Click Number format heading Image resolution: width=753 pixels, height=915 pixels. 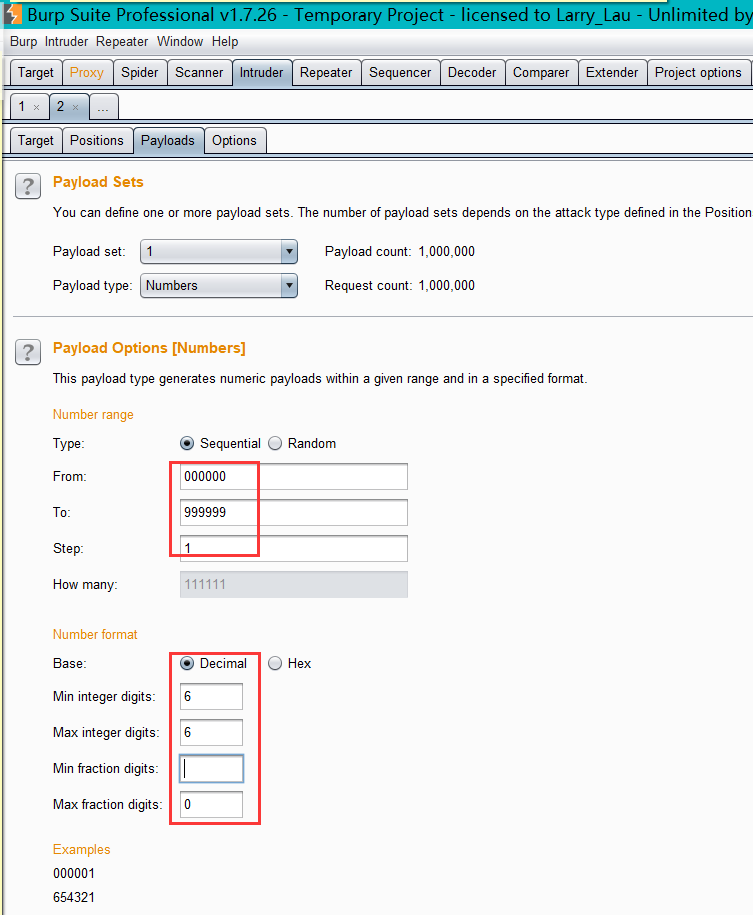(x=95, y=634)
